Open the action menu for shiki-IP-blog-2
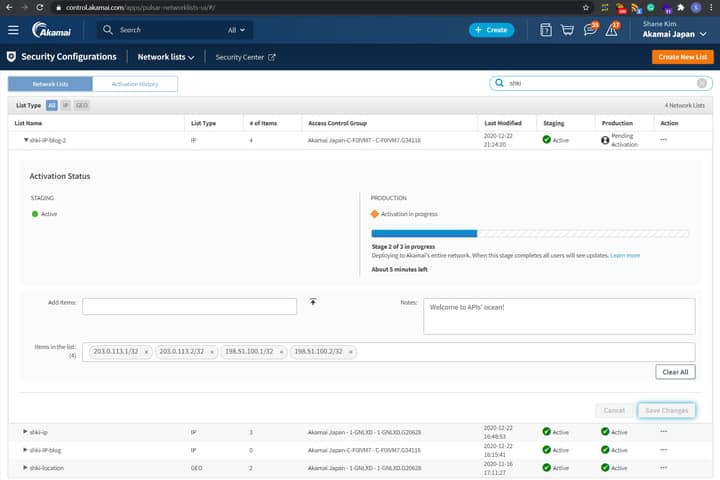Image resolution: width=720 pixels, height=480 pixels. tap(663, 140)
